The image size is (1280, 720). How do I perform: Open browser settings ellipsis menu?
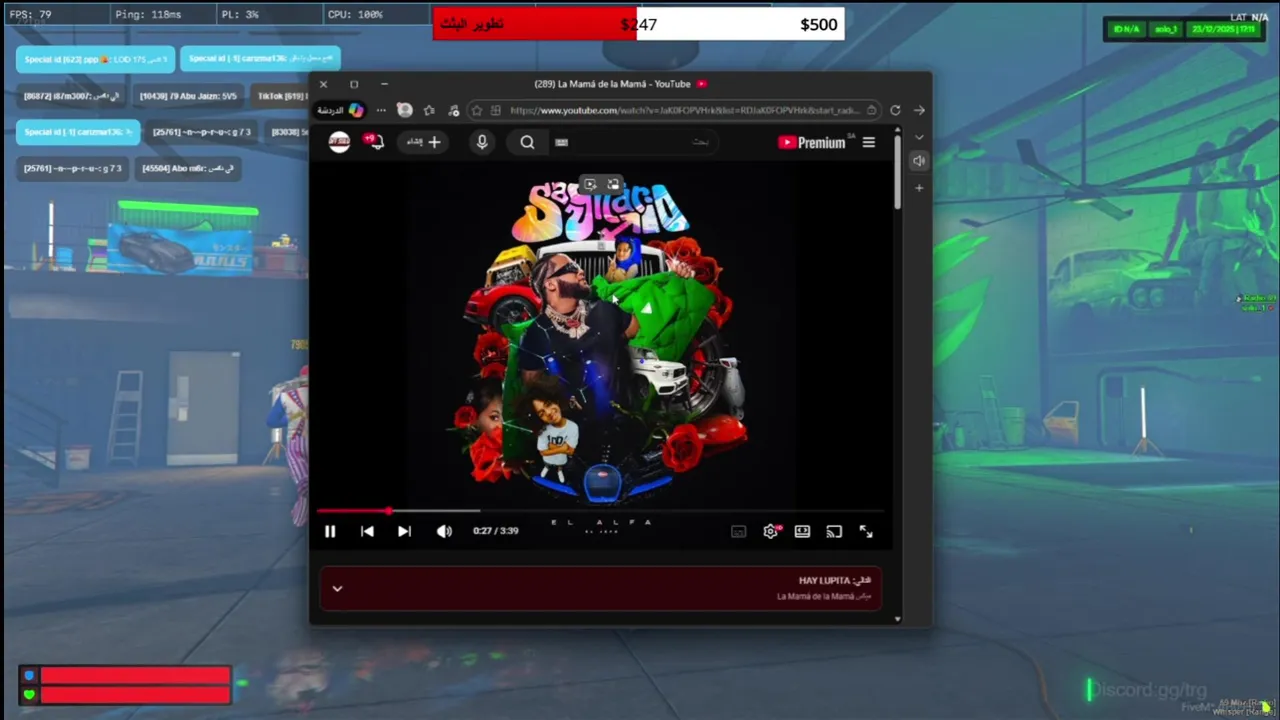pos(381,110)
